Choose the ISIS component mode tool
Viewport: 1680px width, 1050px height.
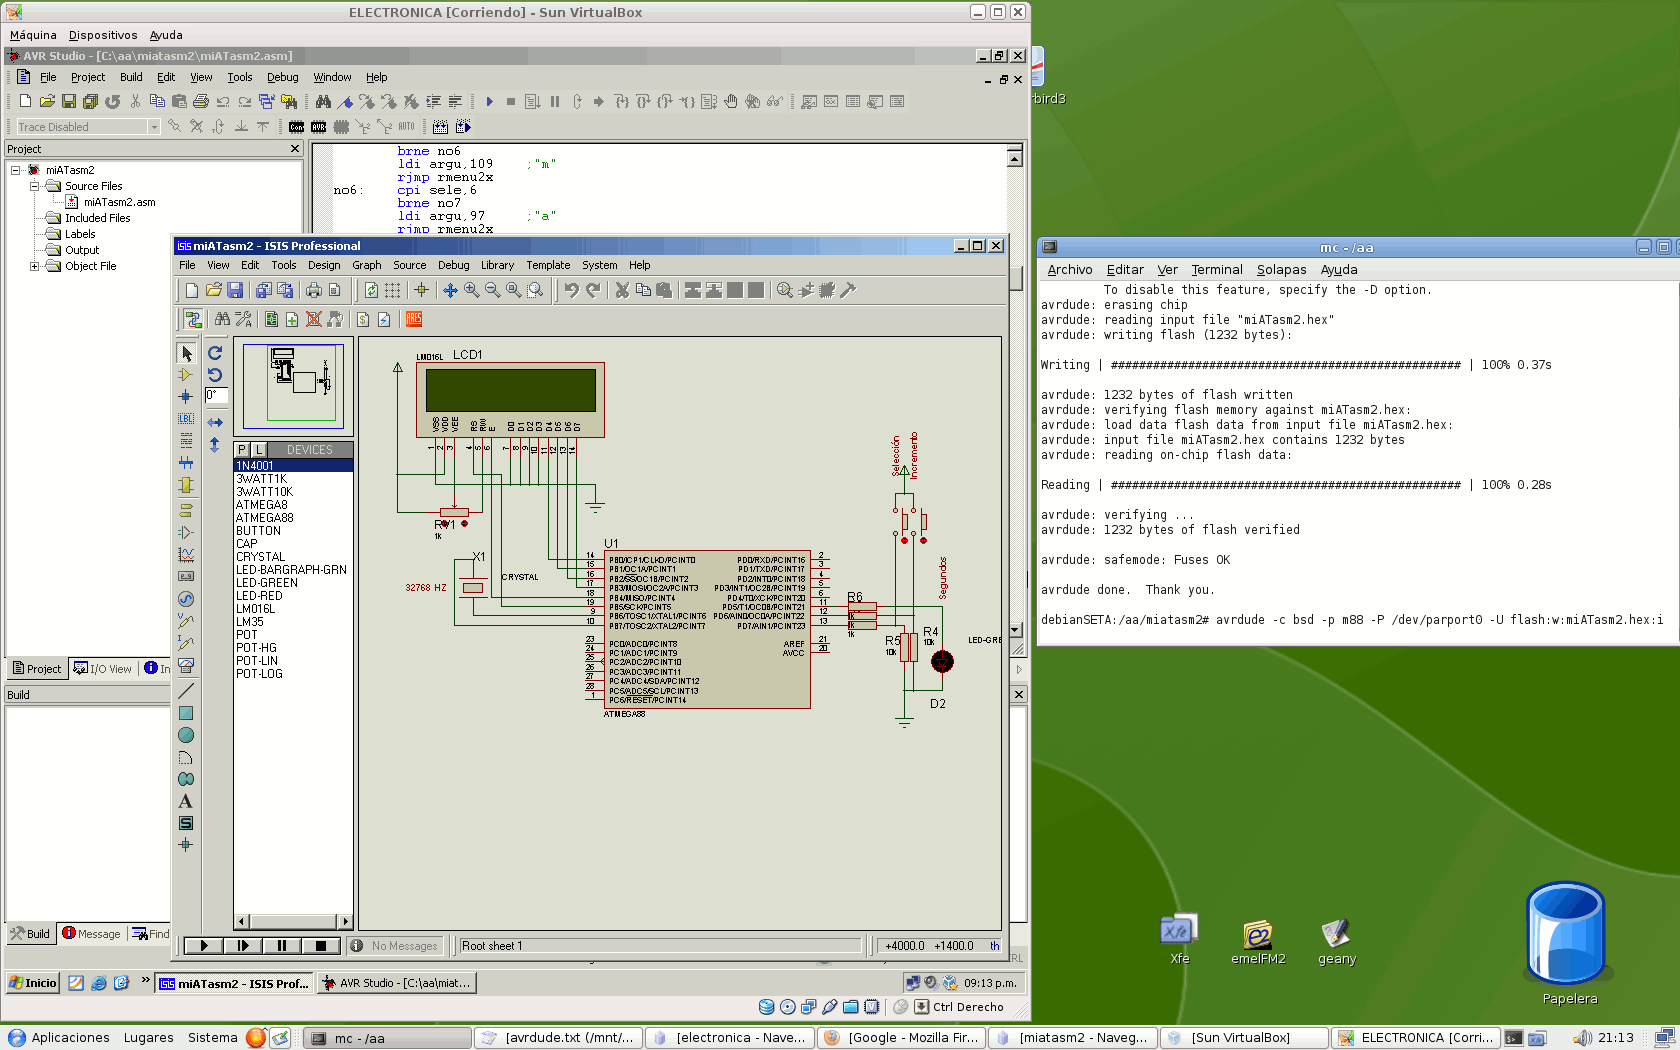(x=186, y=375)
